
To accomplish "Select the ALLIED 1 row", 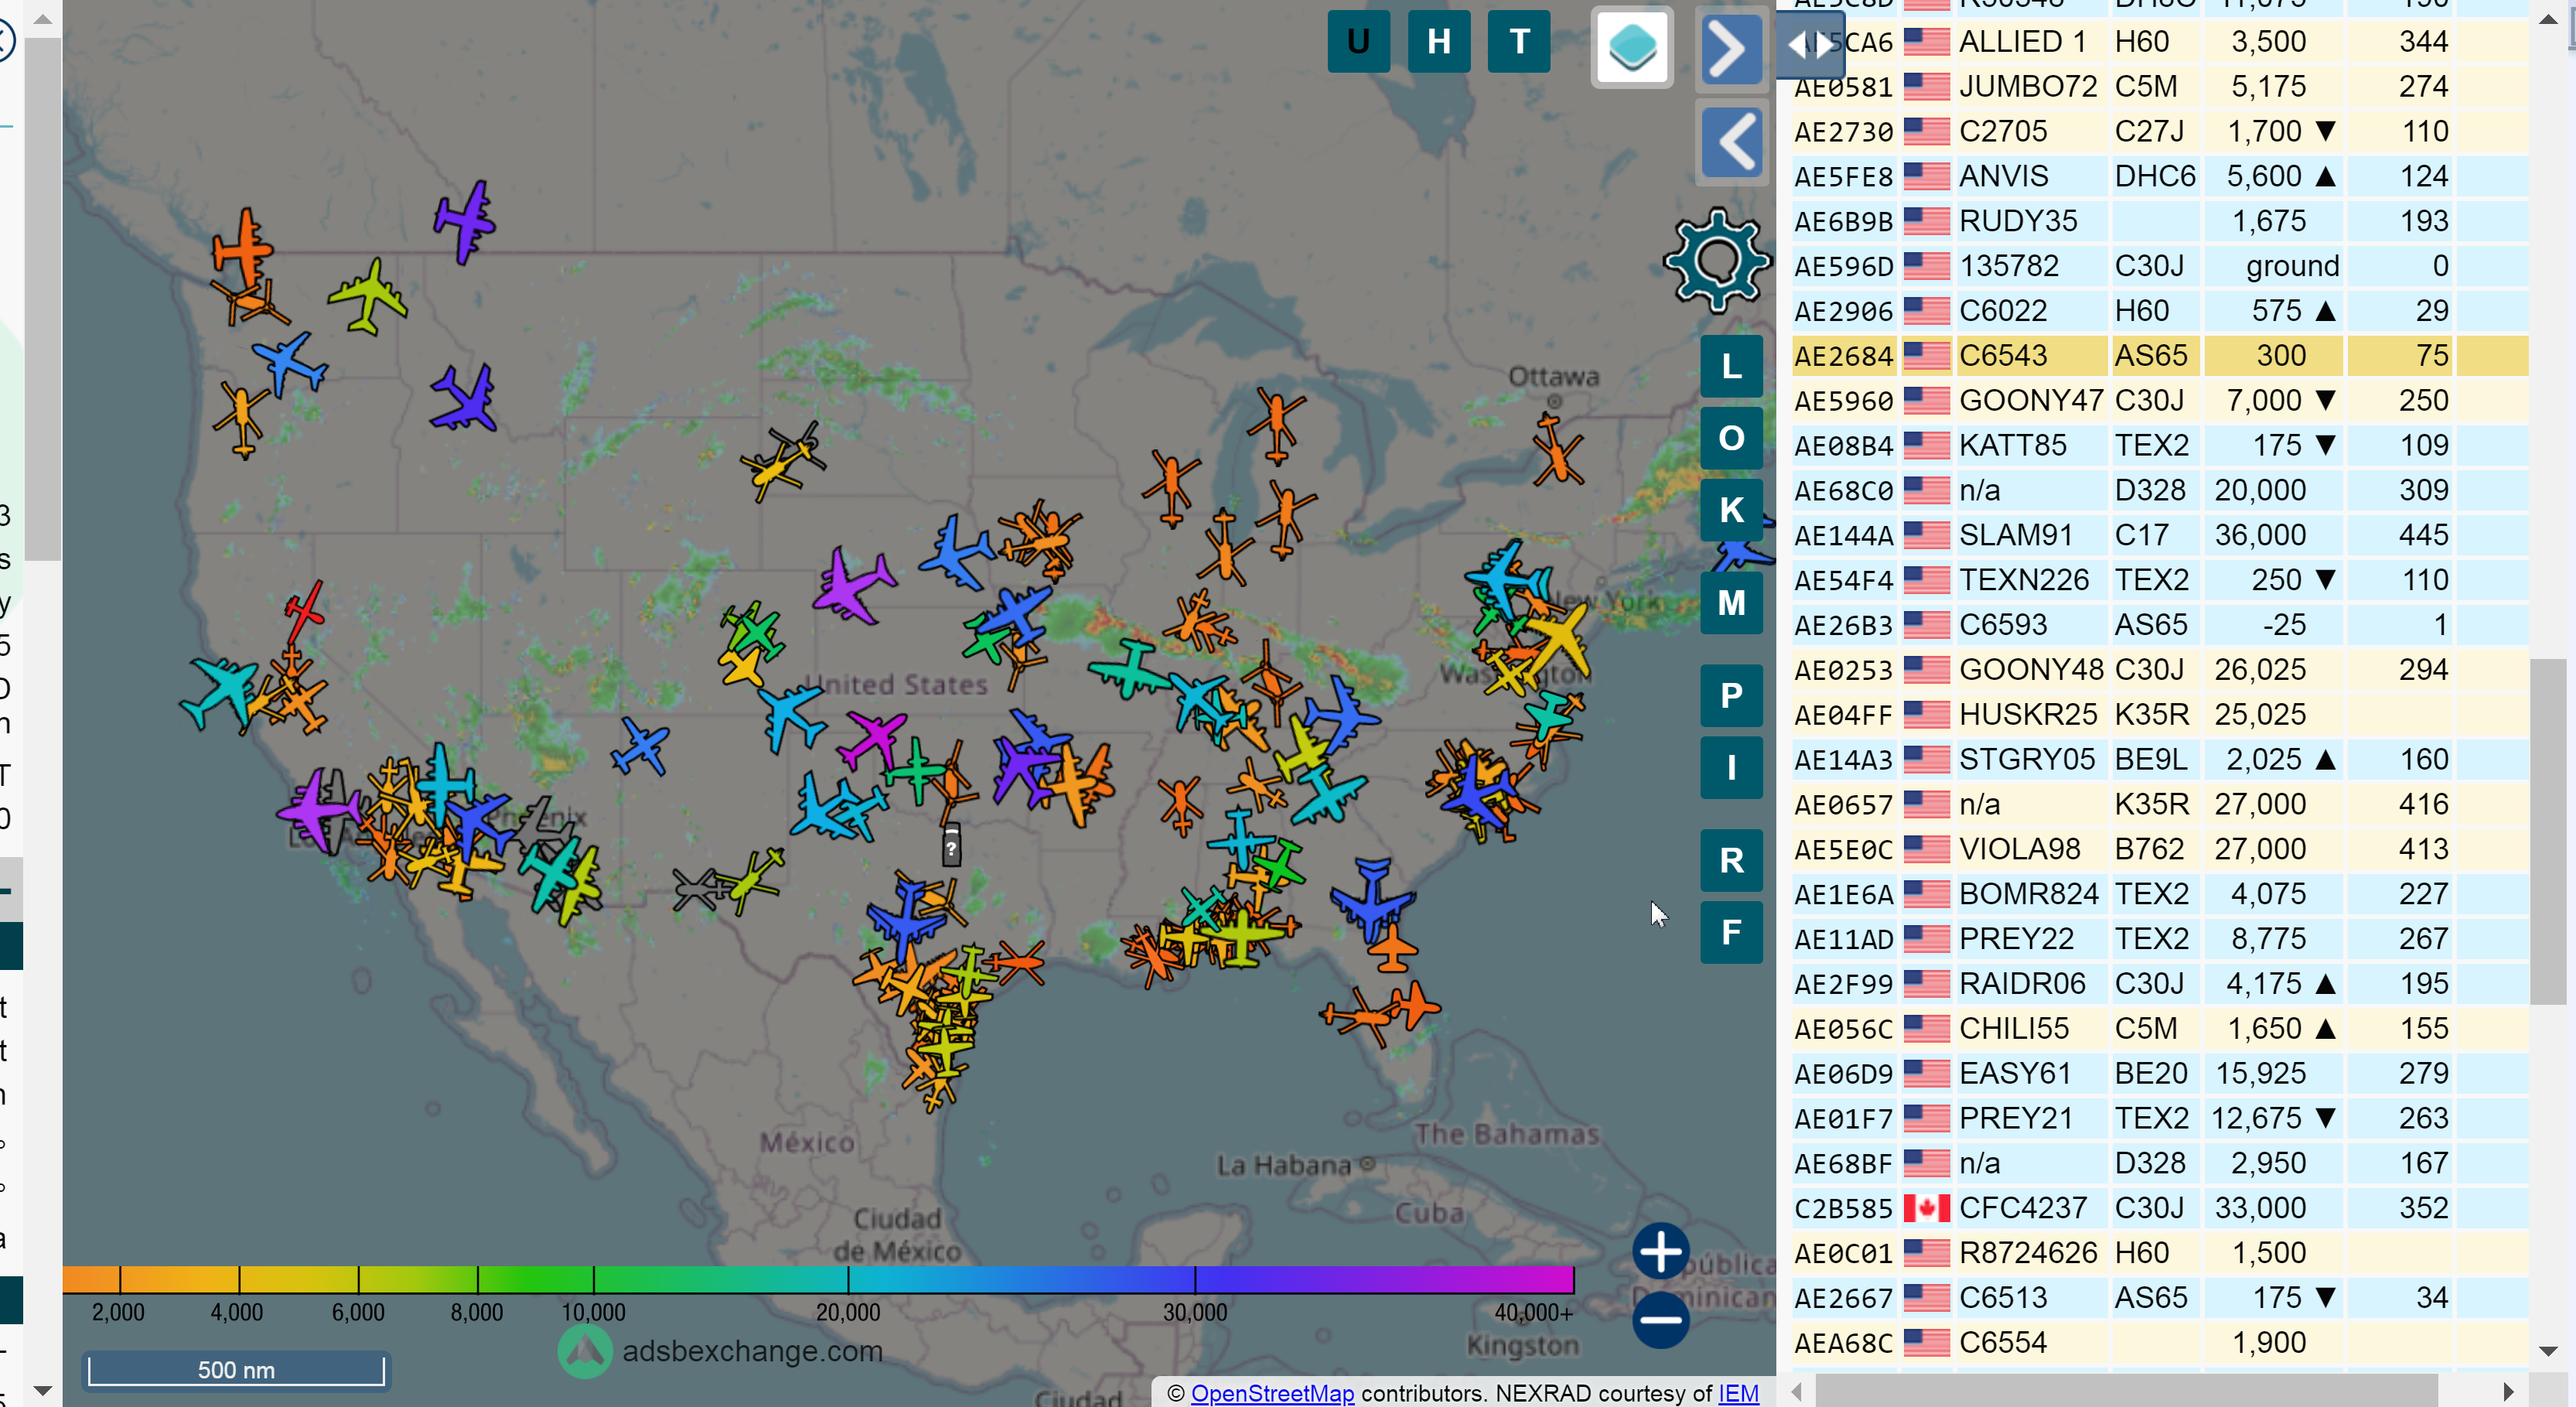I will (x=2160, y=41).
